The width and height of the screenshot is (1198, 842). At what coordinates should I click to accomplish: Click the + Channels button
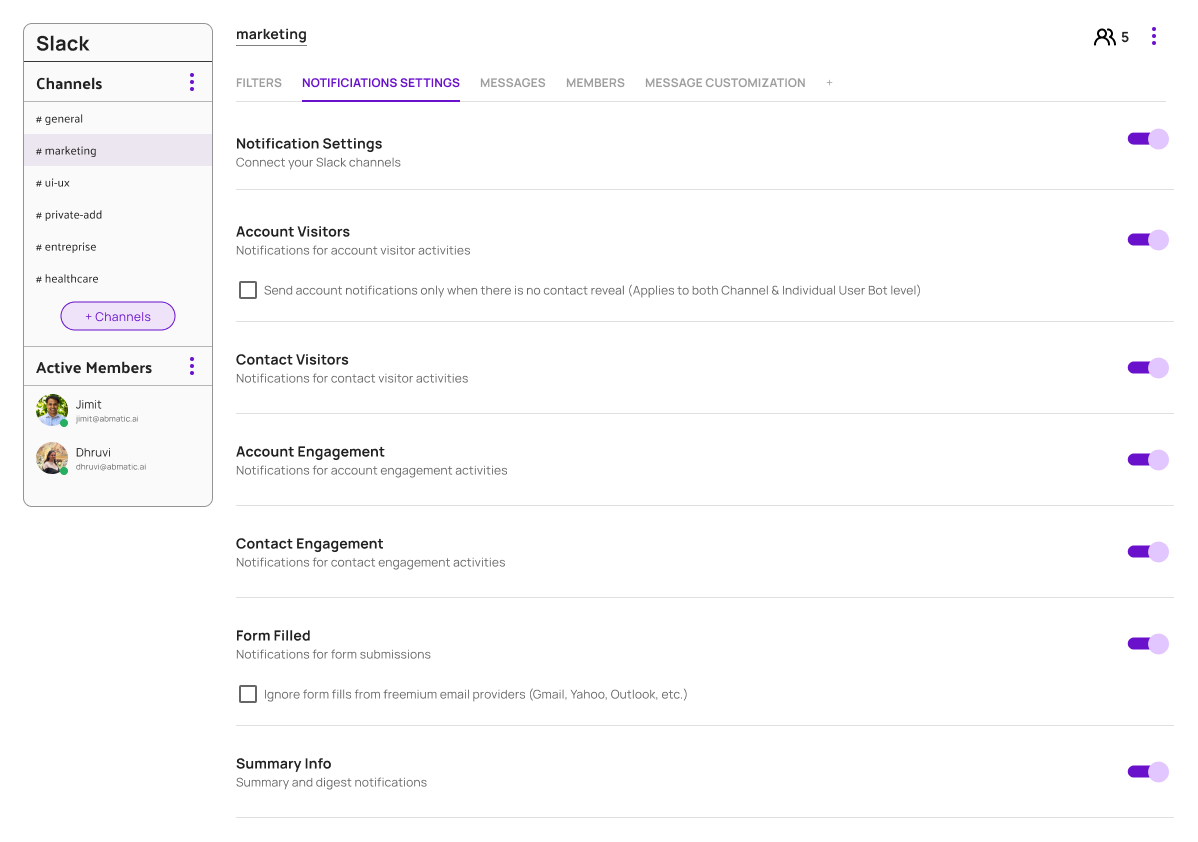click(x=118, y=316)
